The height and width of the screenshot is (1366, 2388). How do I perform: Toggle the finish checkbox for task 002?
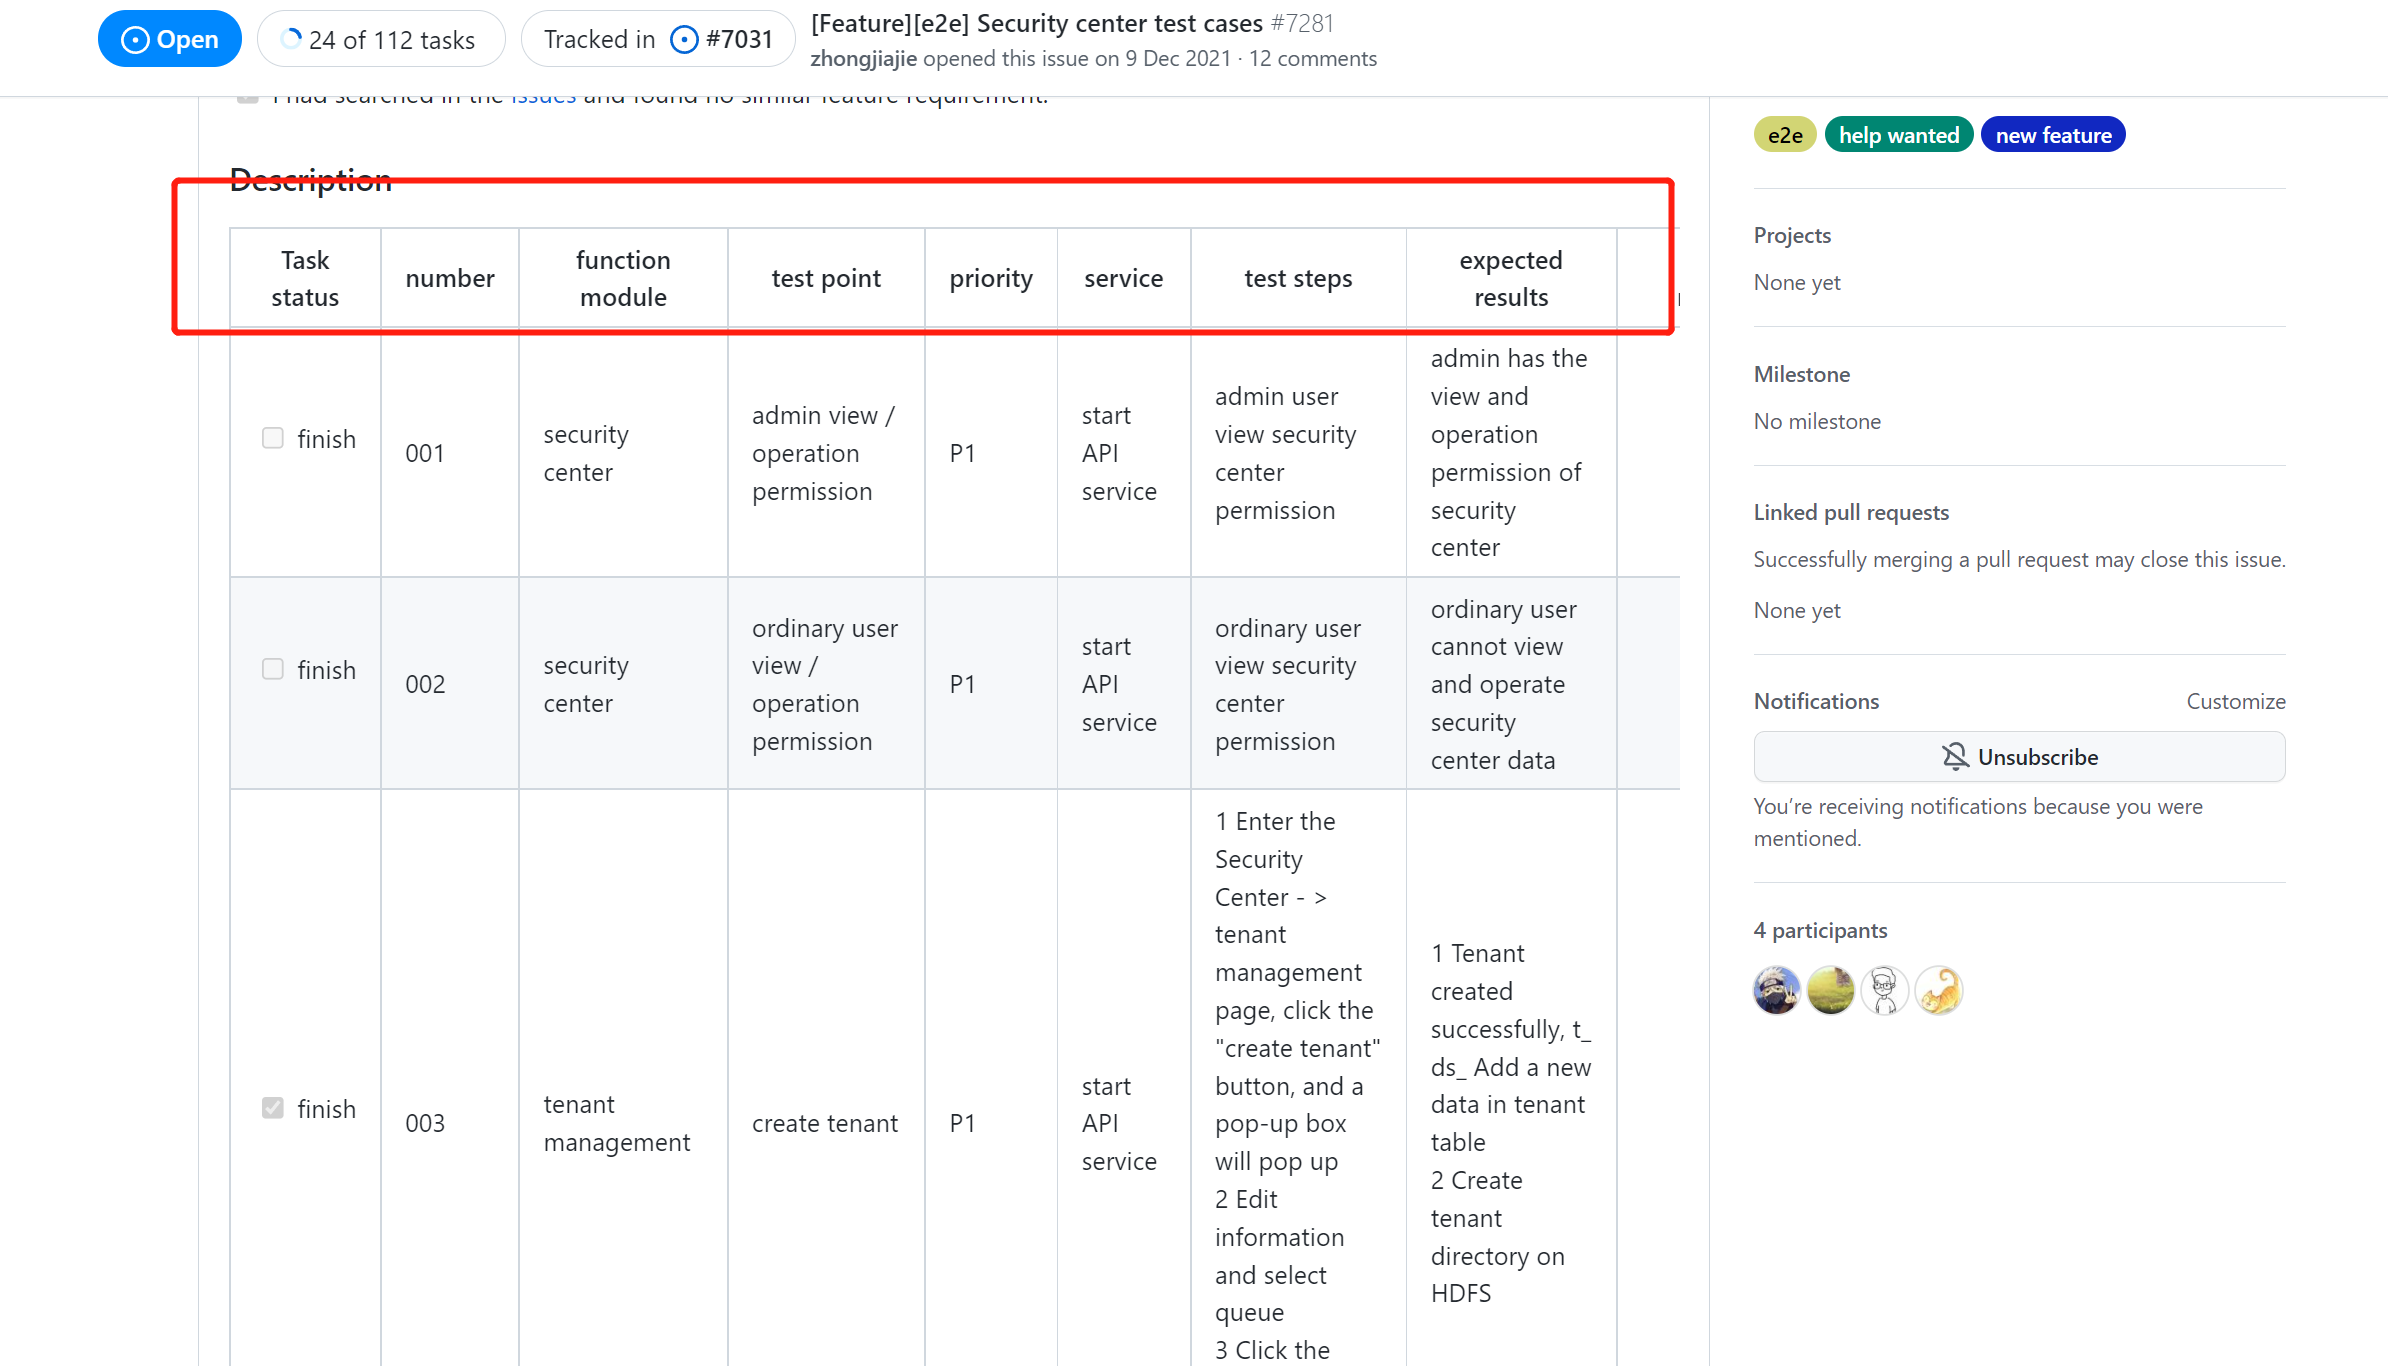click(273, 669)
